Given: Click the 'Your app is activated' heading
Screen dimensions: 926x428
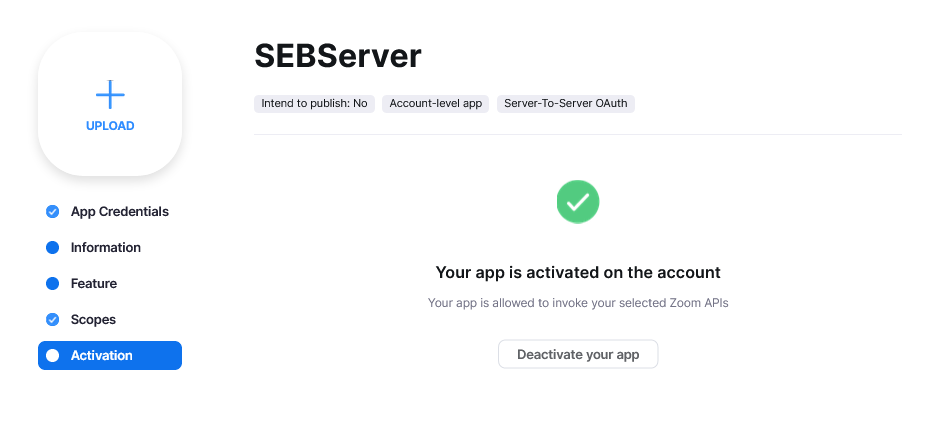Looking at the screenshot, I should (x=578, y=272).
